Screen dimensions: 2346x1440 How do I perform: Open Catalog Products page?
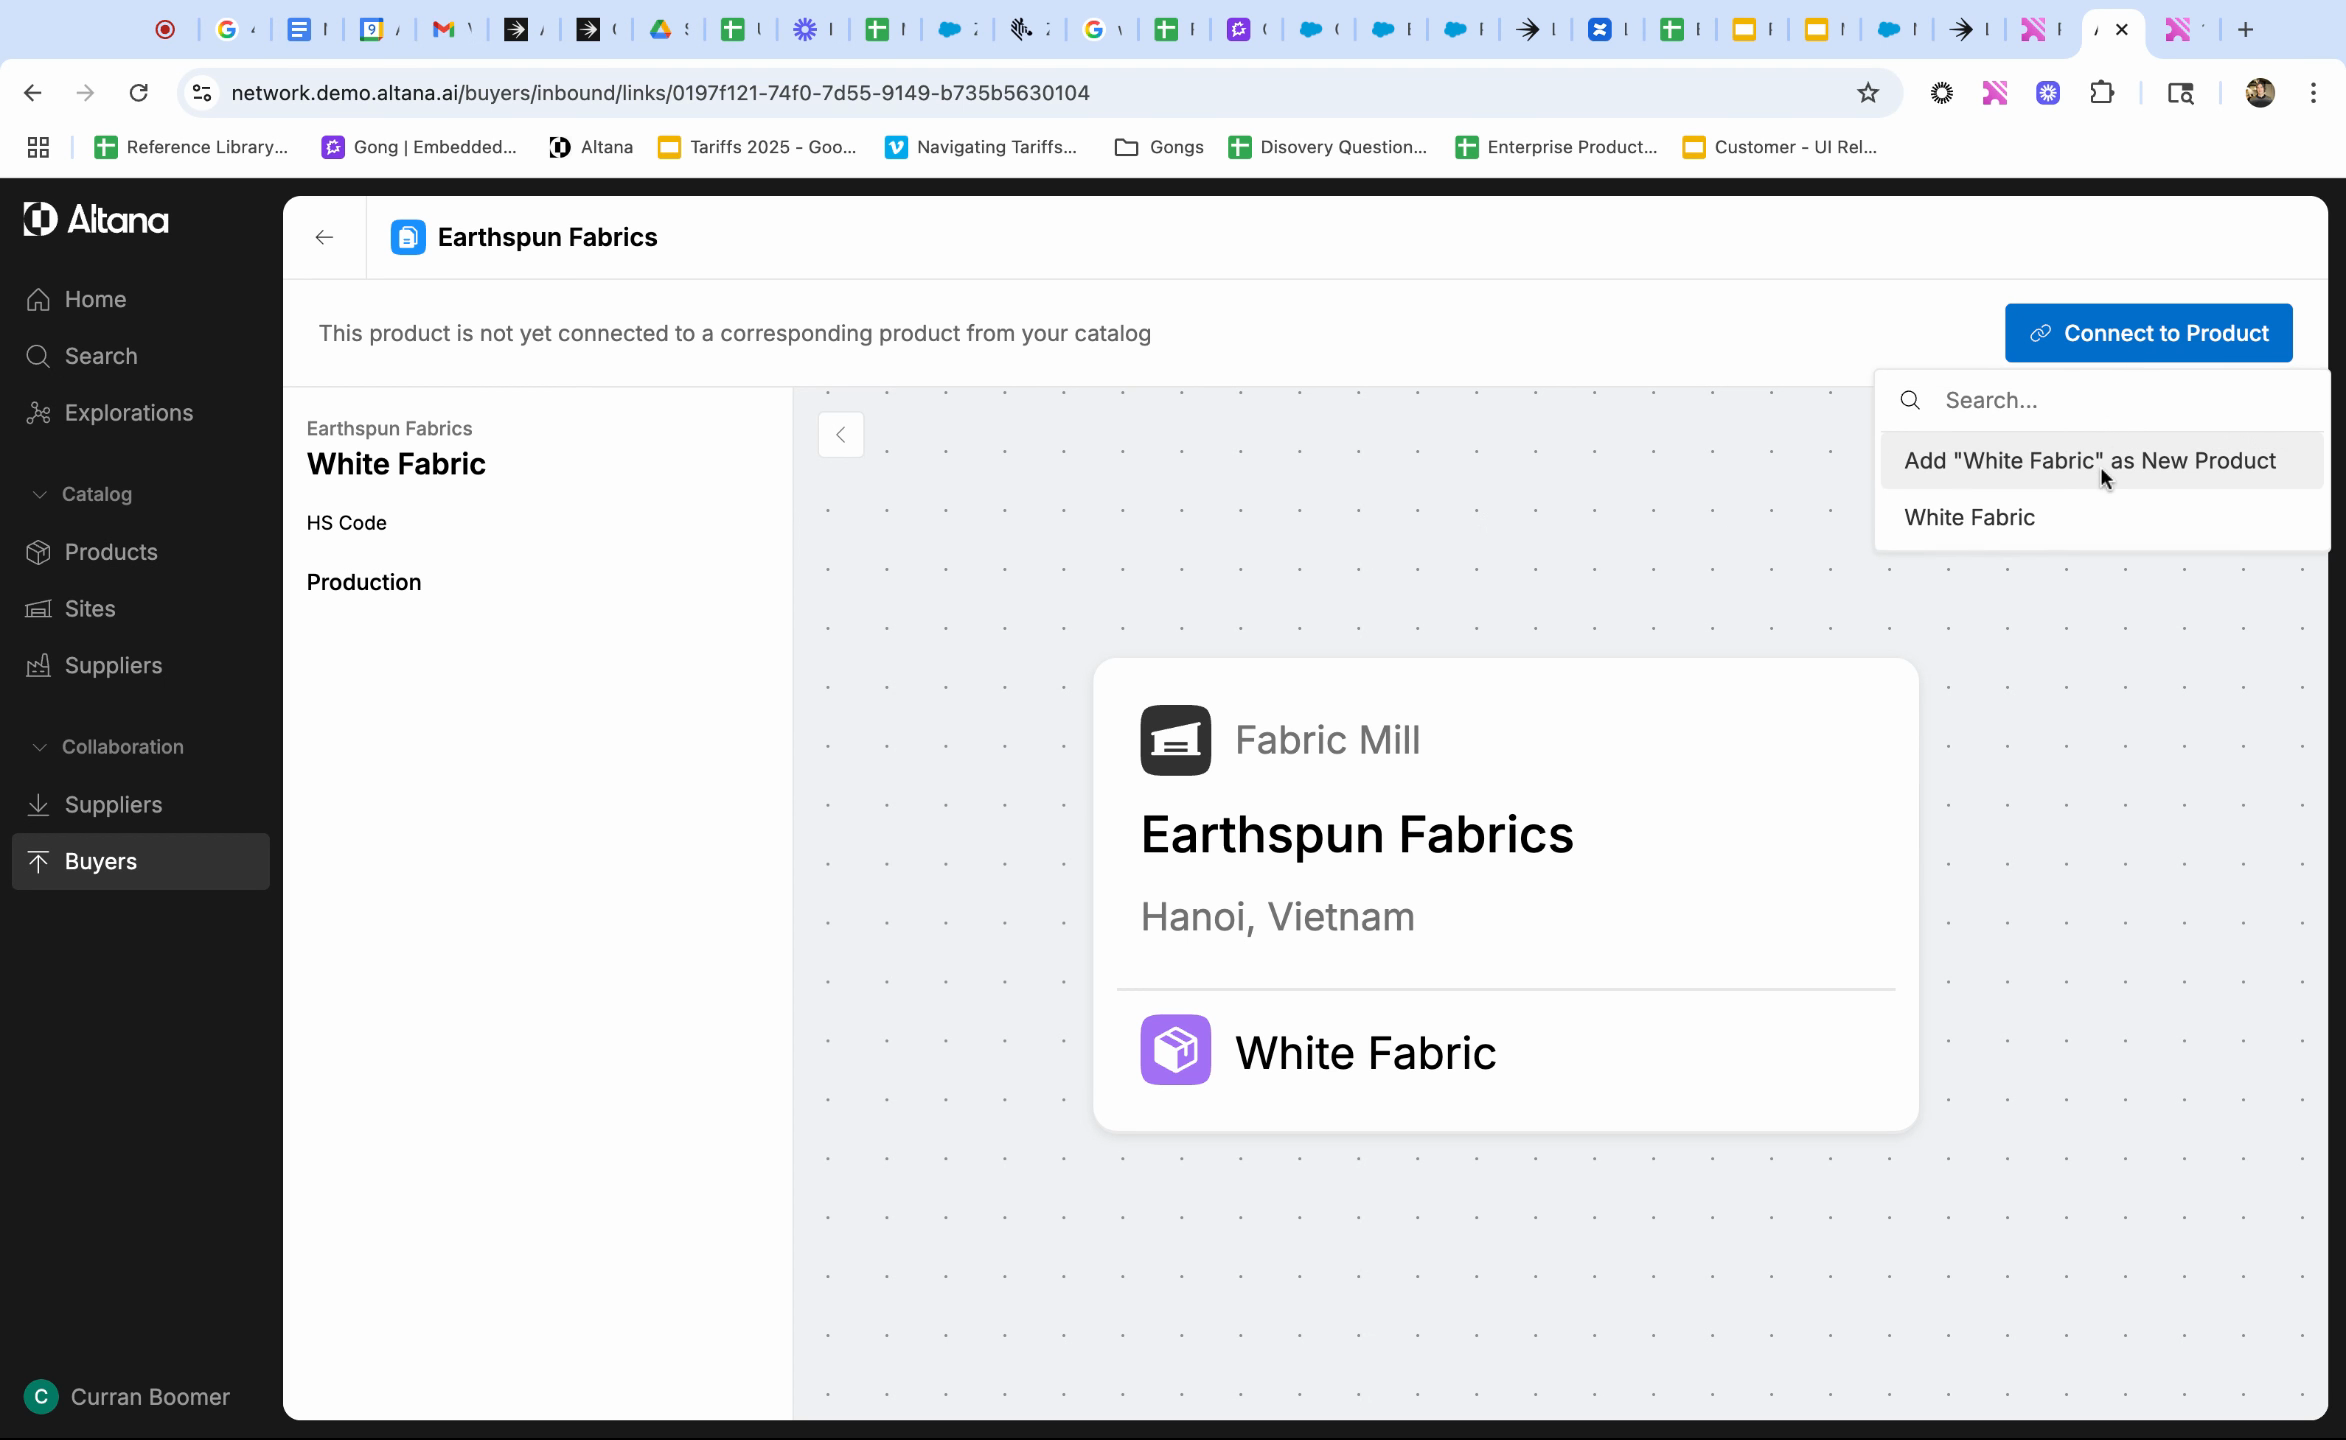(110, 552)
